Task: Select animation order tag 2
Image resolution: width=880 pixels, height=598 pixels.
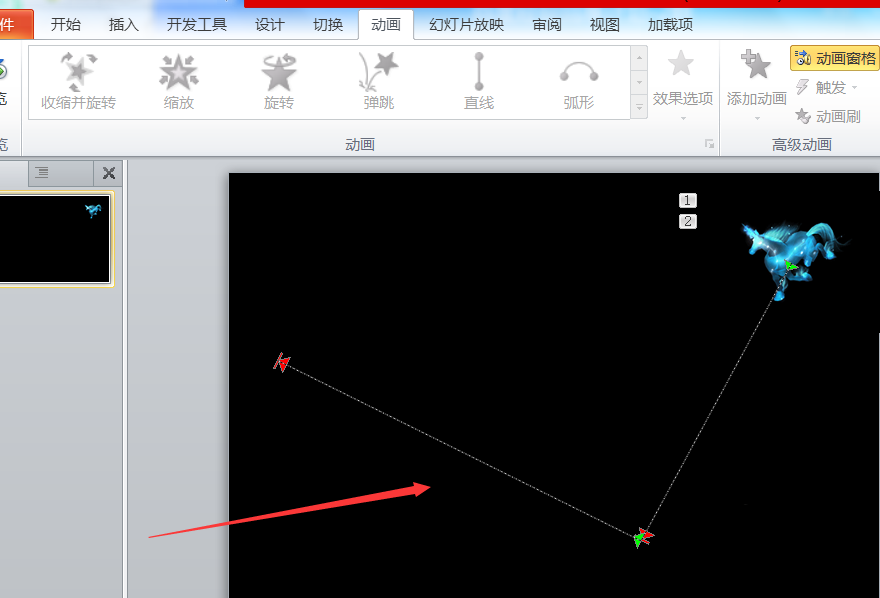Action: click(688, 222)
